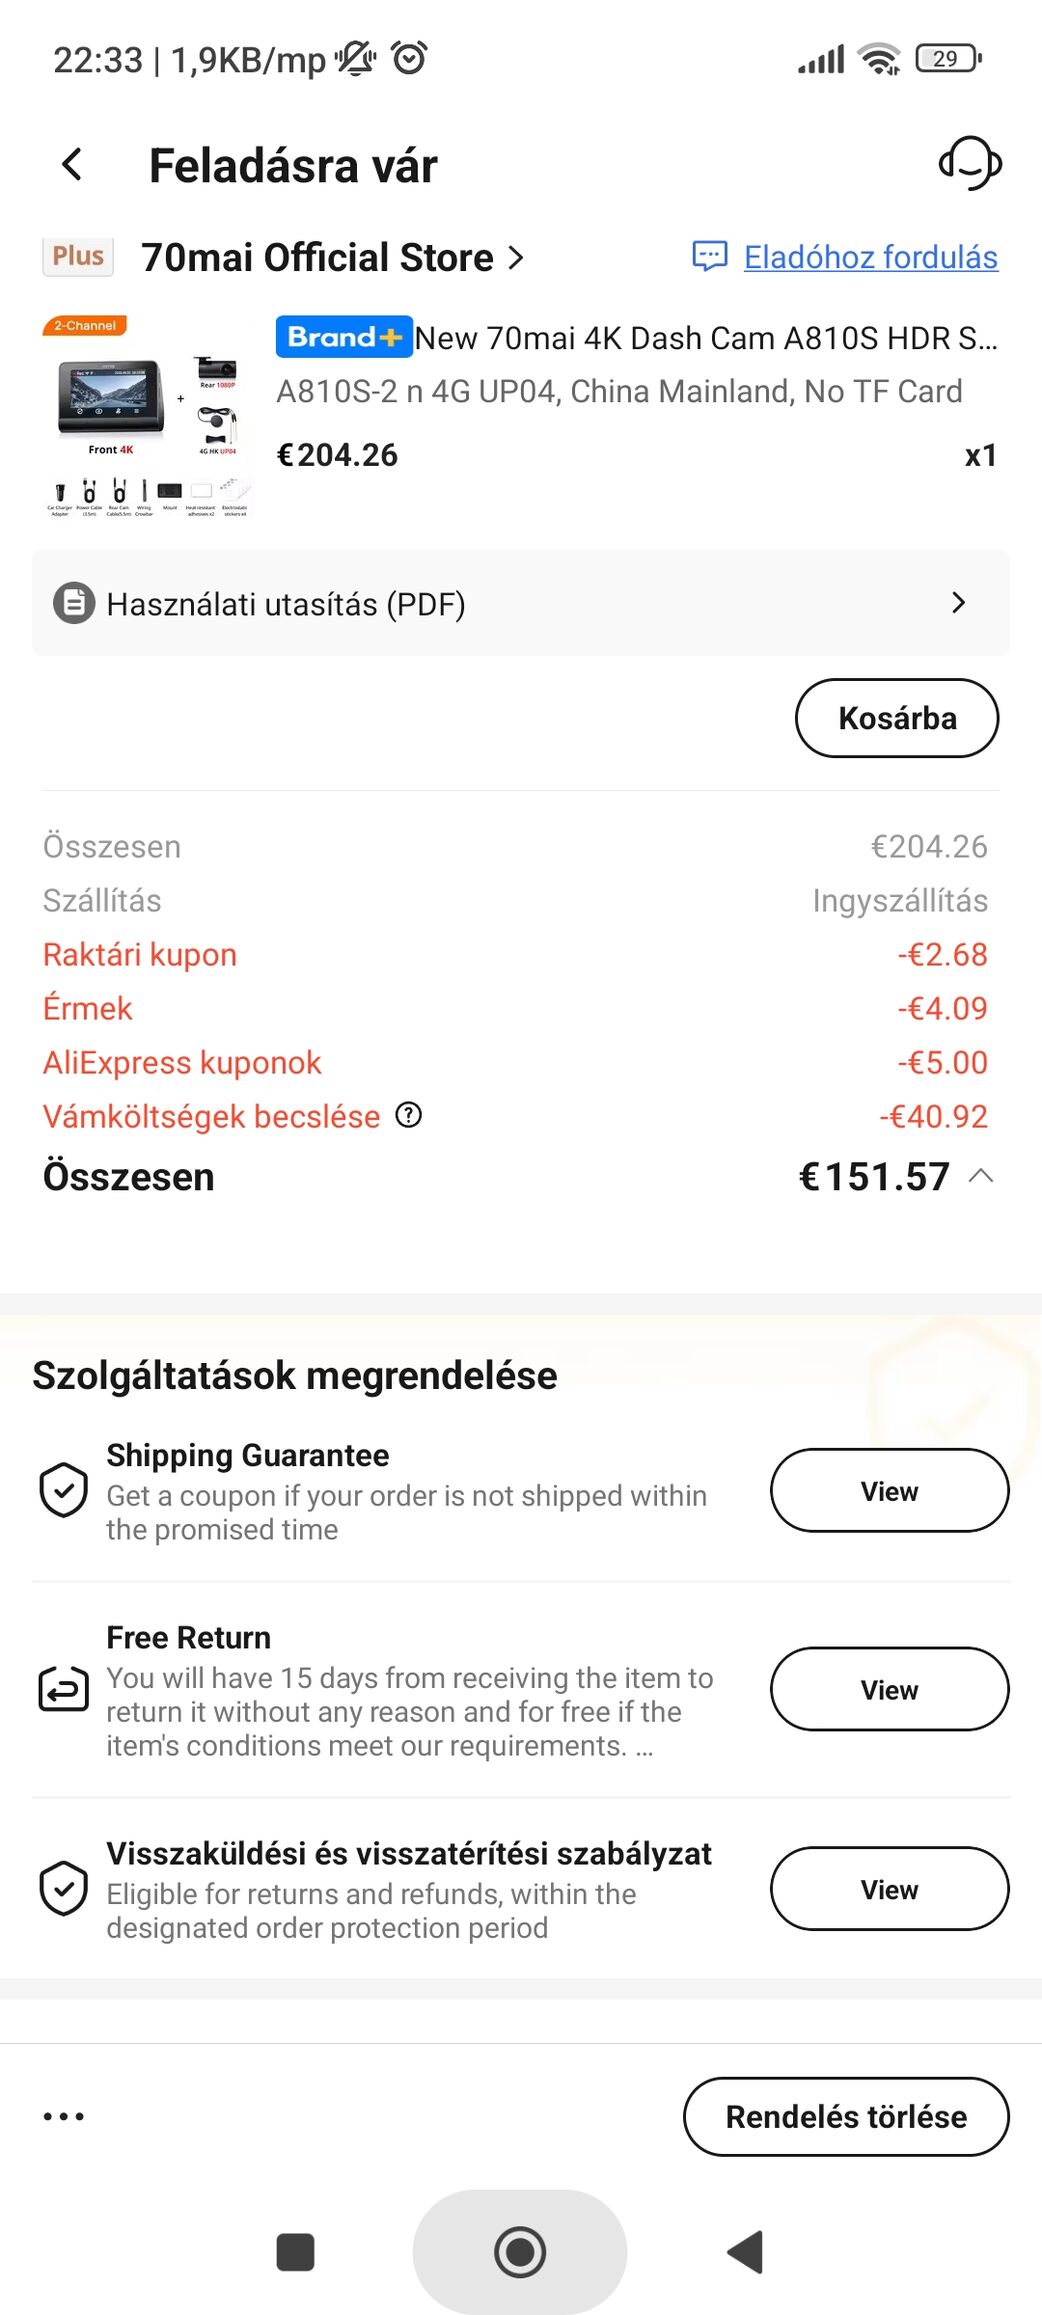Open the 70mai 4K Dash Cam product title
1042x2315 pixels.
coord(705,338)
